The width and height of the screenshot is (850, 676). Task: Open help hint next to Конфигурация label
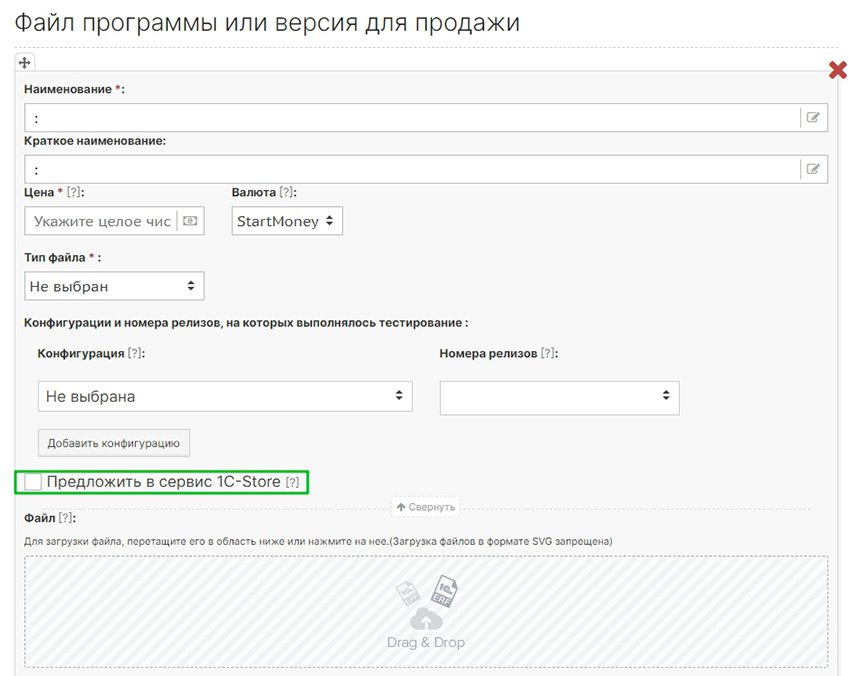pos(135,353)
